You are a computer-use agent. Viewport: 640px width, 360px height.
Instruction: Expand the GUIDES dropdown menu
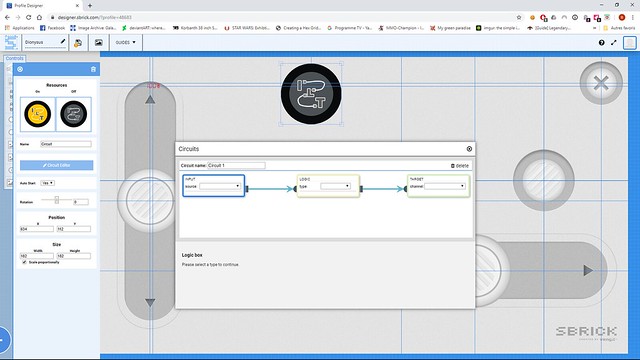pos(126,42)
